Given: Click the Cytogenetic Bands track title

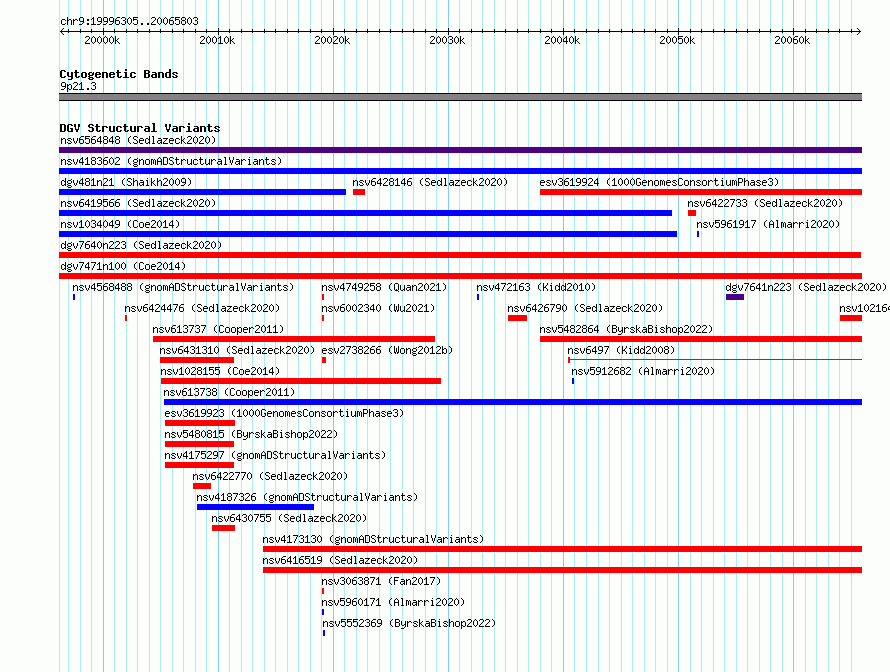Looking at the screenshot, I should point(119,74).
